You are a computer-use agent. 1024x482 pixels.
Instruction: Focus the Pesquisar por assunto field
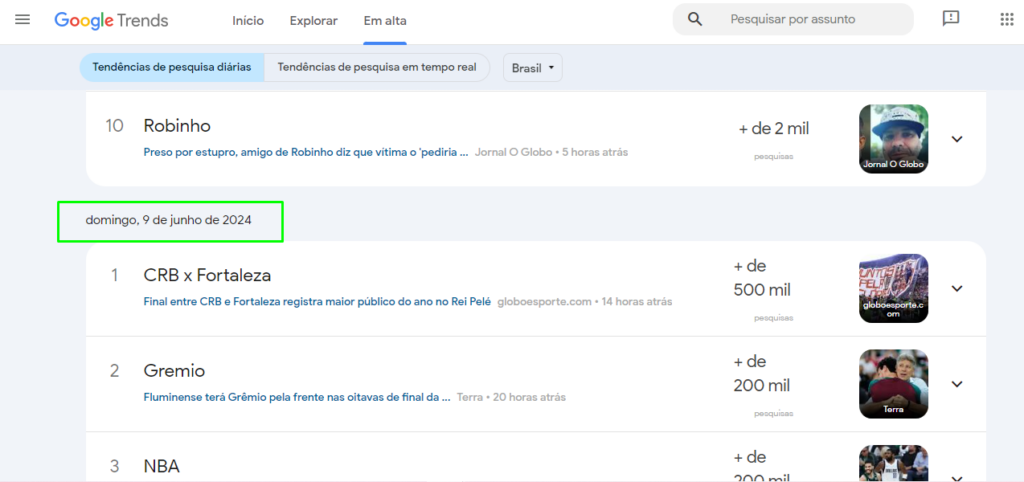point(793,20)
